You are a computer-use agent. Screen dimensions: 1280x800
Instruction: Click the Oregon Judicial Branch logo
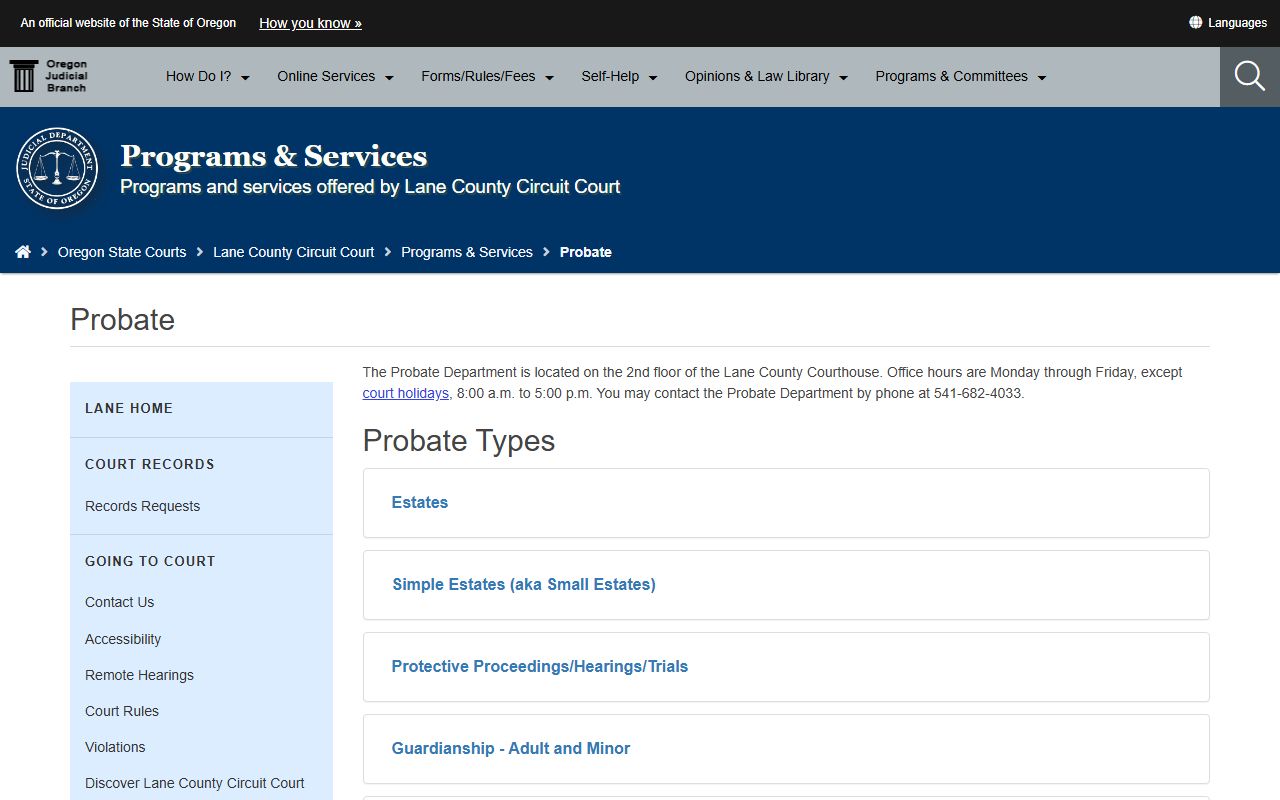pos(49,76)
